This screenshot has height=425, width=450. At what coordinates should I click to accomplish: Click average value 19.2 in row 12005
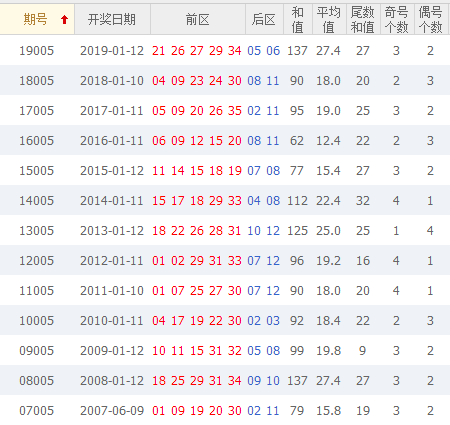[328, 261]
